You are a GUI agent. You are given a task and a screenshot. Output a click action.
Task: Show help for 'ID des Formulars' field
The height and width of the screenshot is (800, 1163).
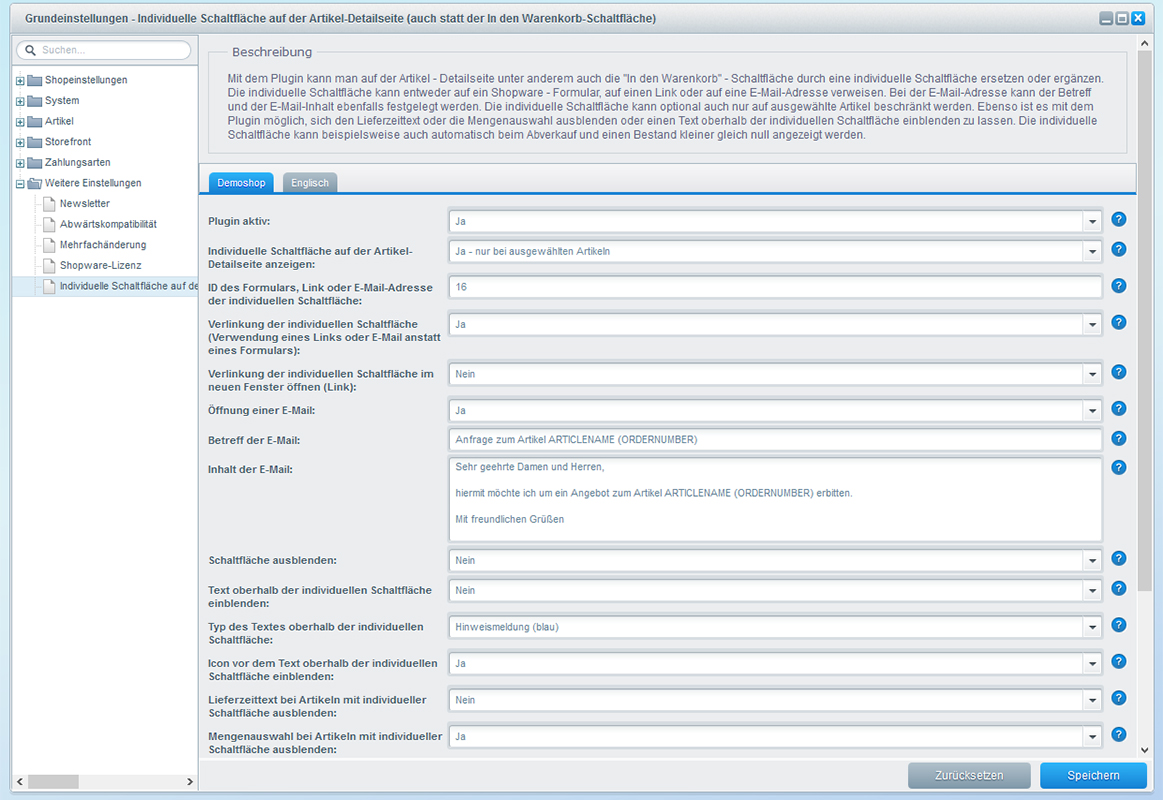pos(1118,286)
